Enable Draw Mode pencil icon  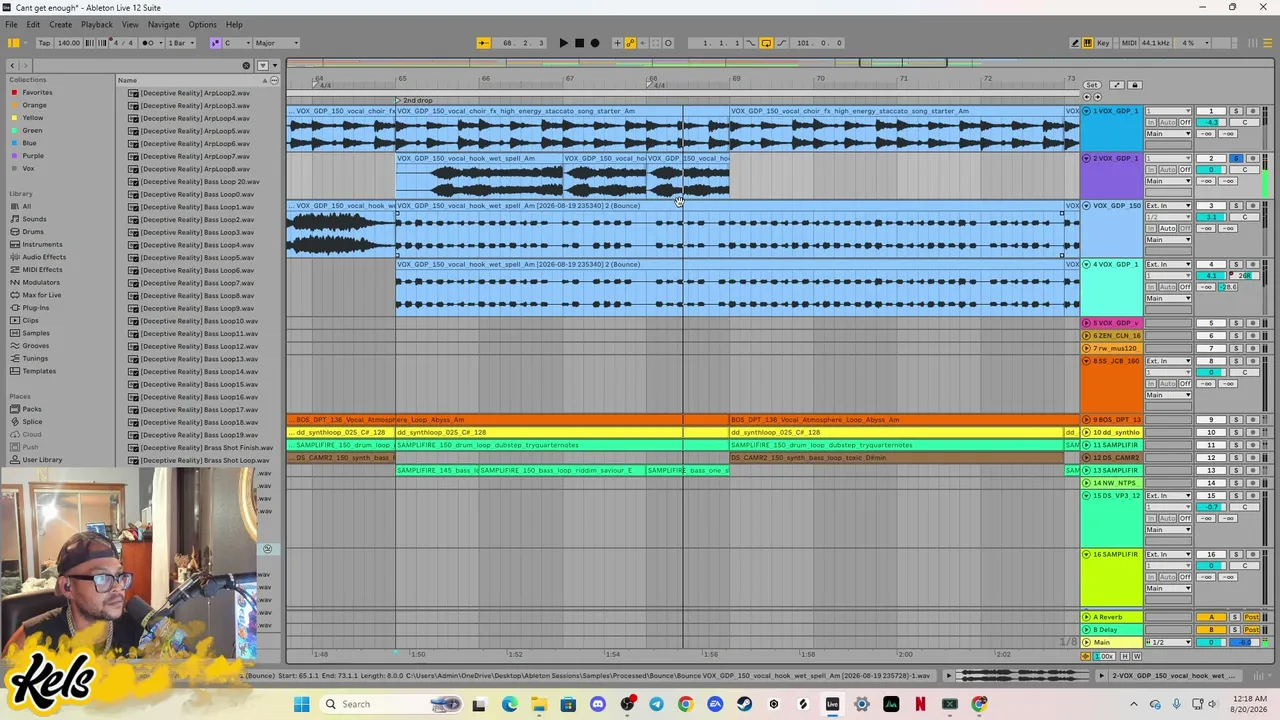[1075, 43]
